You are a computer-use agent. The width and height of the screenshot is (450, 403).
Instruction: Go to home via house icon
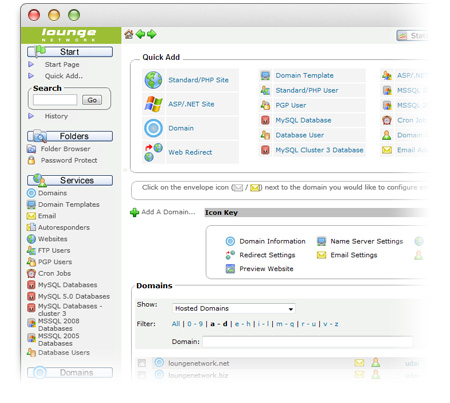pos(129,34)
